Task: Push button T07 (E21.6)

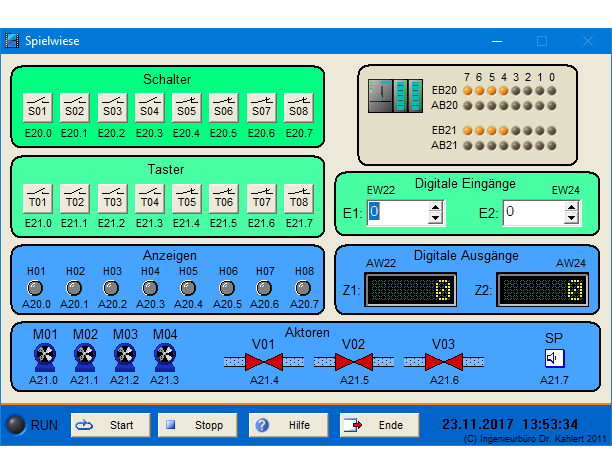Action: point(262,199)
